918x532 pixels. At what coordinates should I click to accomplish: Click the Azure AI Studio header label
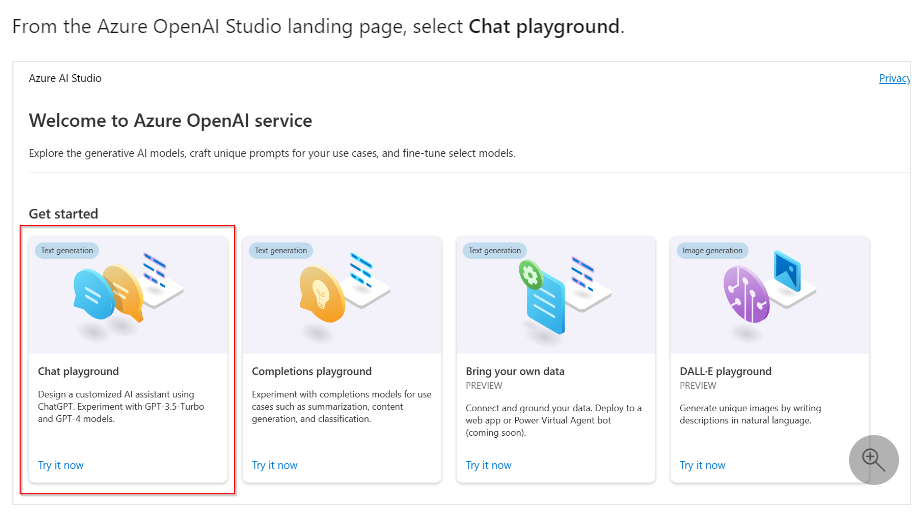(x=65, y=78)
